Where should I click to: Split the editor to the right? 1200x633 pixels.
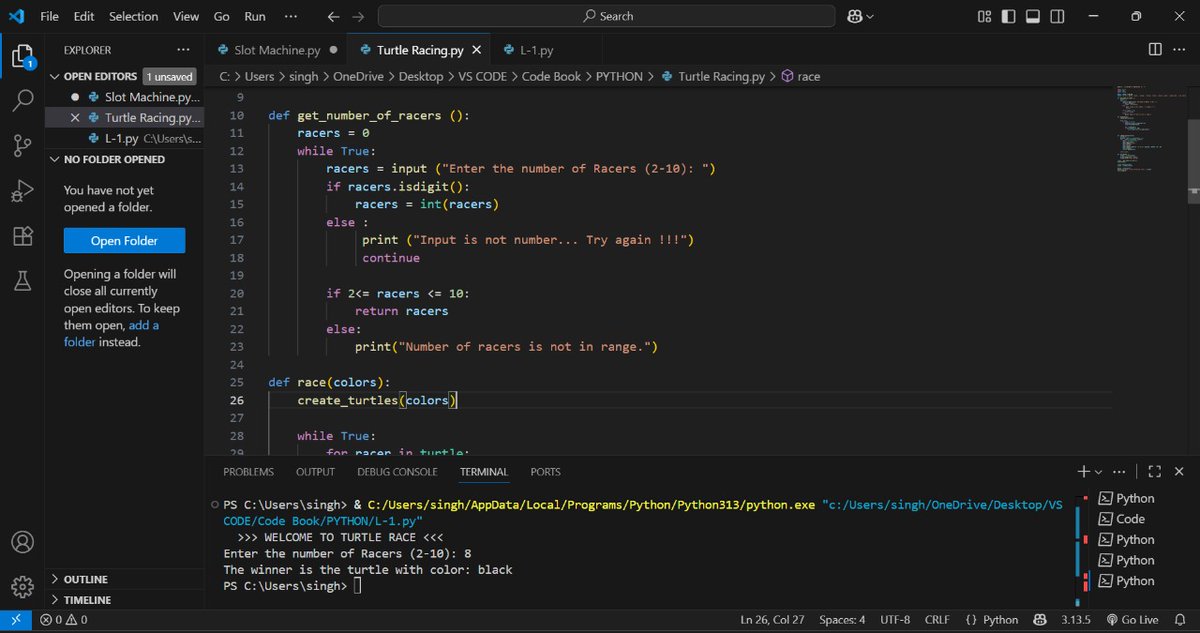click(1155, 49)
